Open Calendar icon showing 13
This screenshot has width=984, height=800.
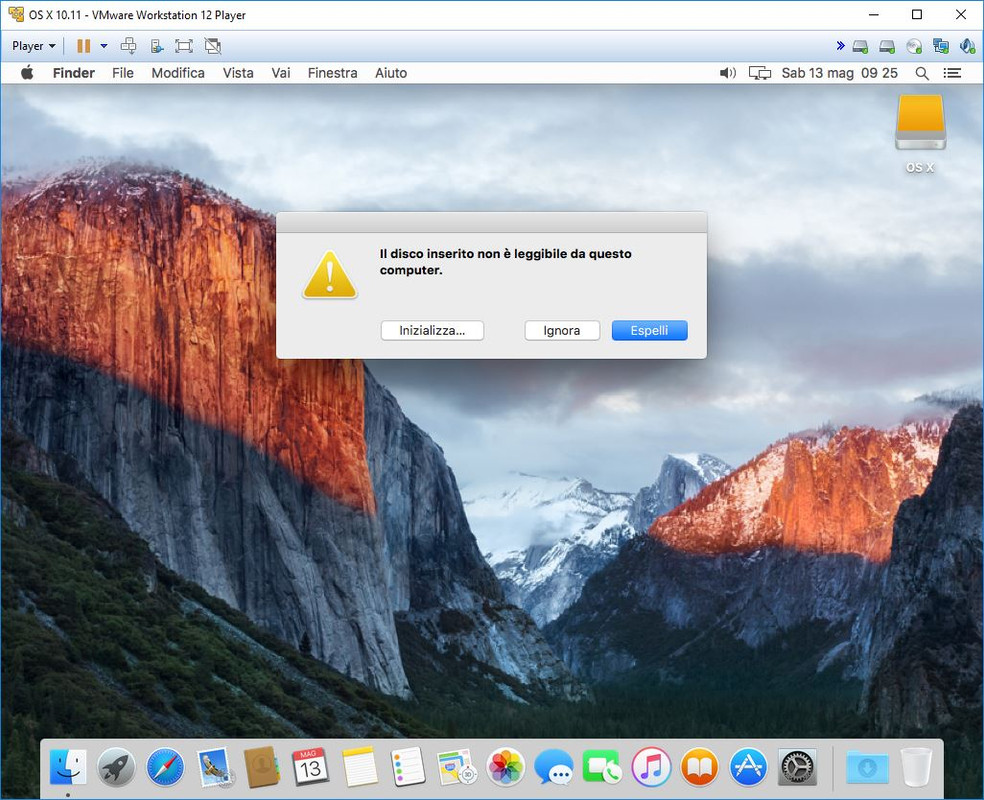pyautogui.click(x=311, y=766)
